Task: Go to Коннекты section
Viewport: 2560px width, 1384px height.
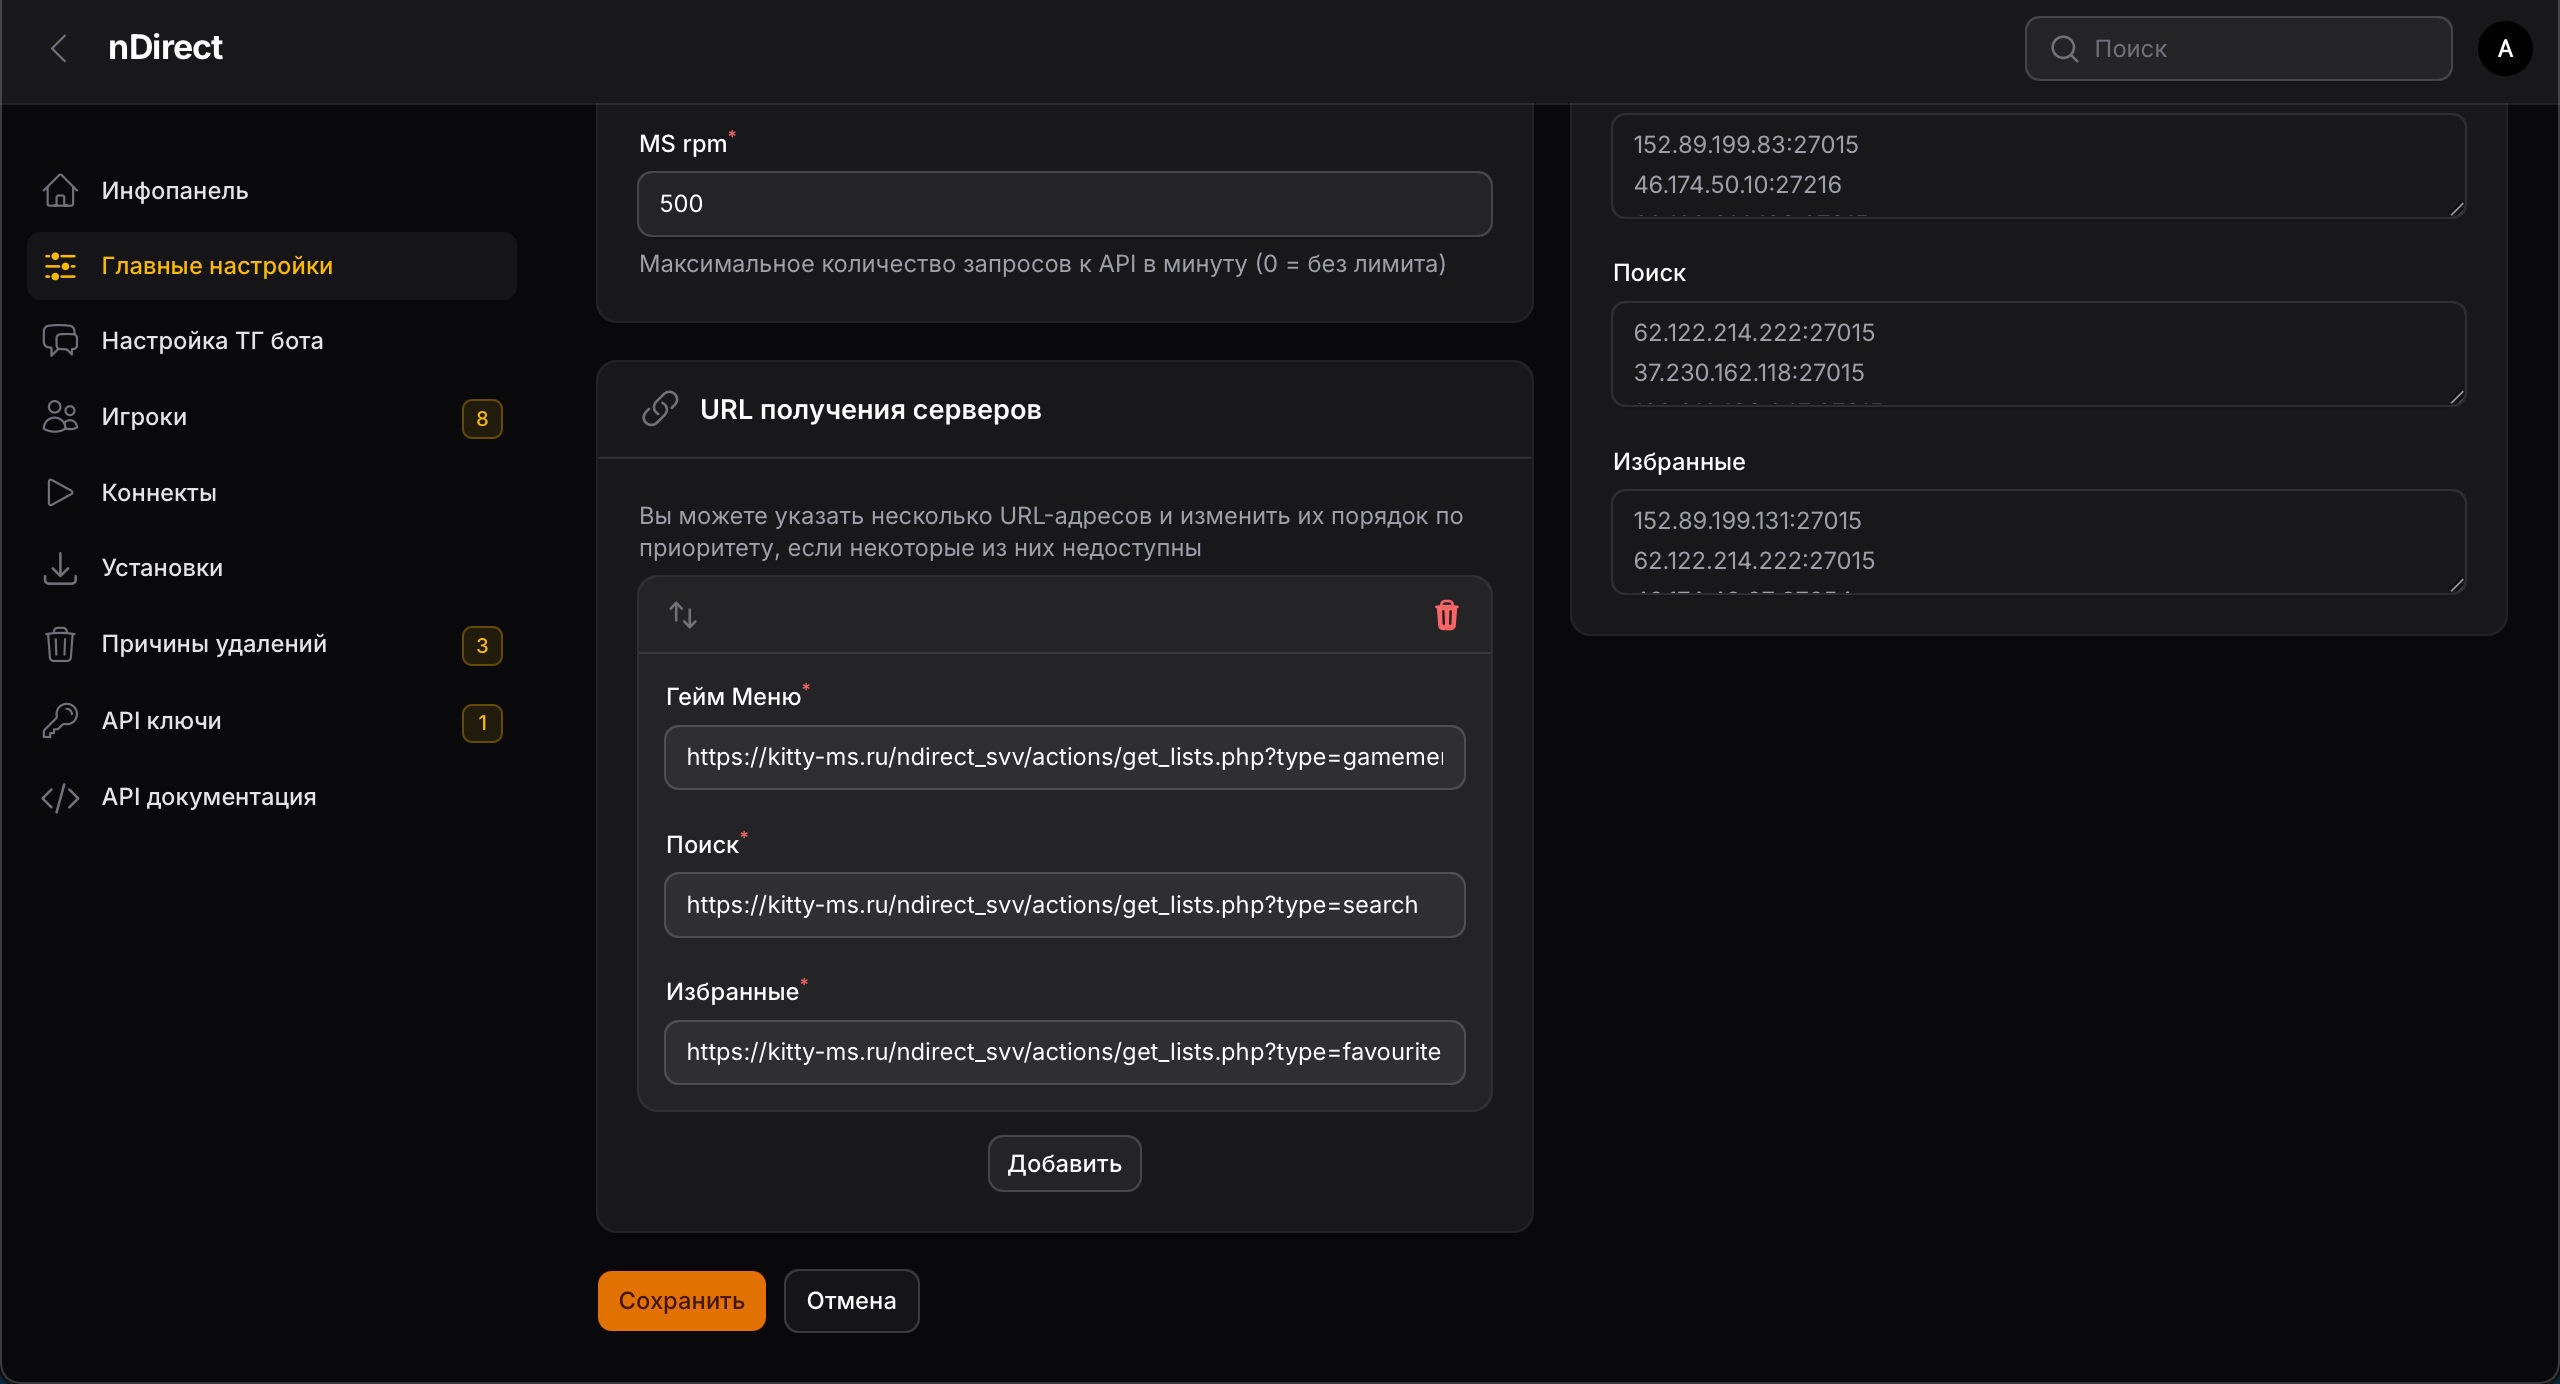Action: (x=158, y=493)
